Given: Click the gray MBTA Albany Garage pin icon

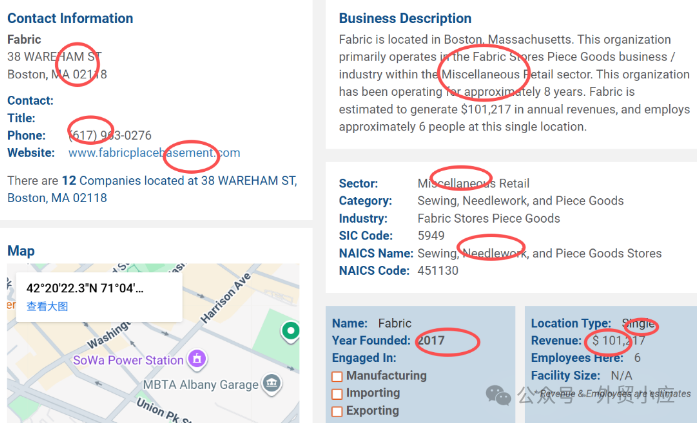Looking at the screenshot, I should coord(271,384).
